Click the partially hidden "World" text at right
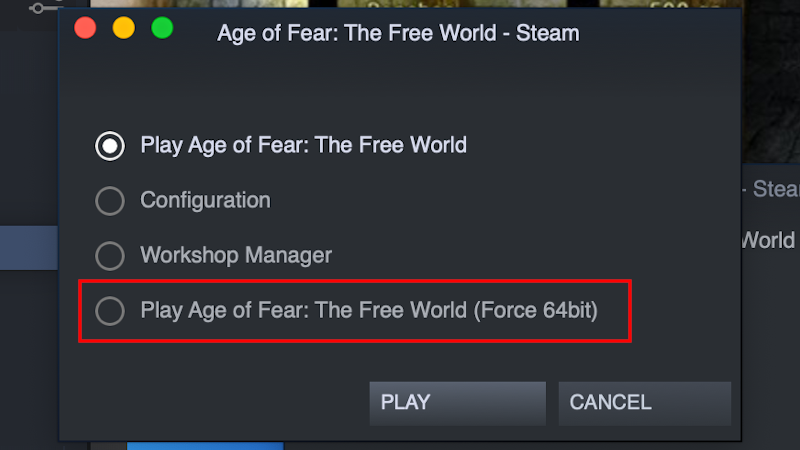The width and height of the screenshot is (800, 450). (768, 241)
